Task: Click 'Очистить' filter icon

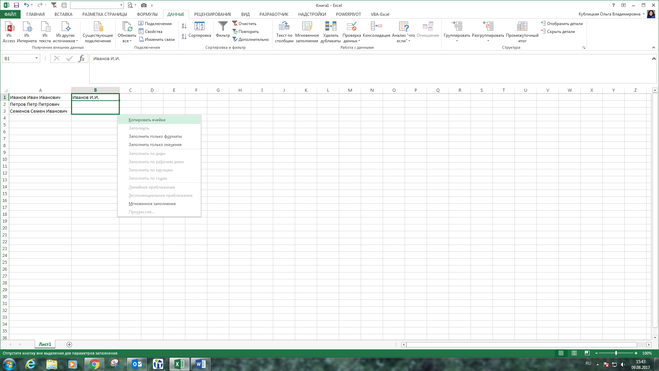Action: tap(244, 24)
